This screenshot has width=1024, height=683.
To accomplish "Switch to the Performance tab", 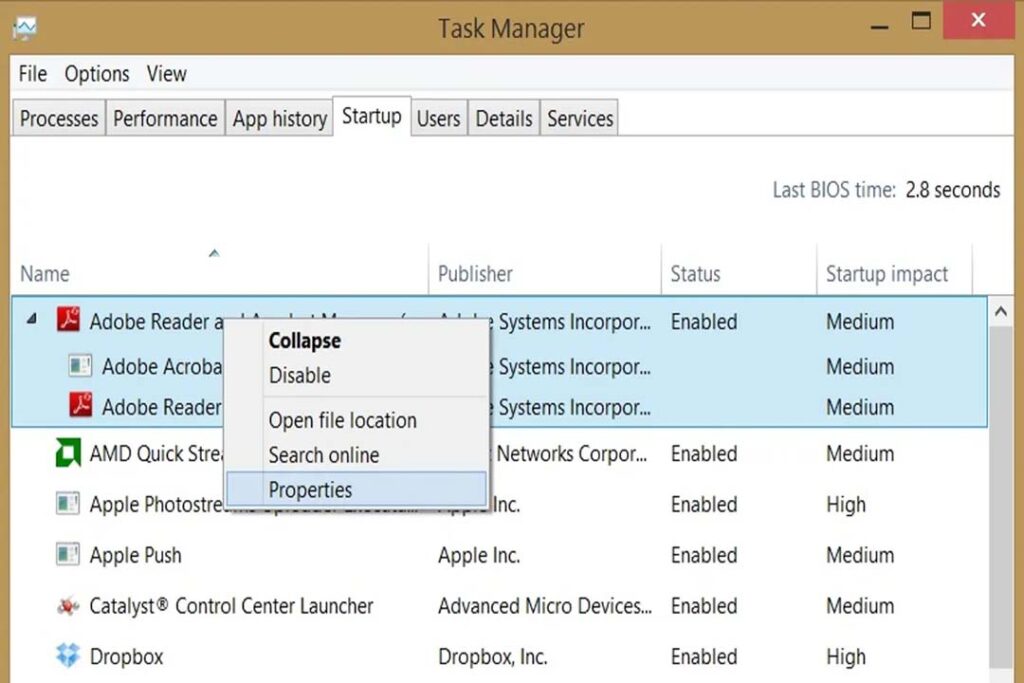I will click(165, 118).
